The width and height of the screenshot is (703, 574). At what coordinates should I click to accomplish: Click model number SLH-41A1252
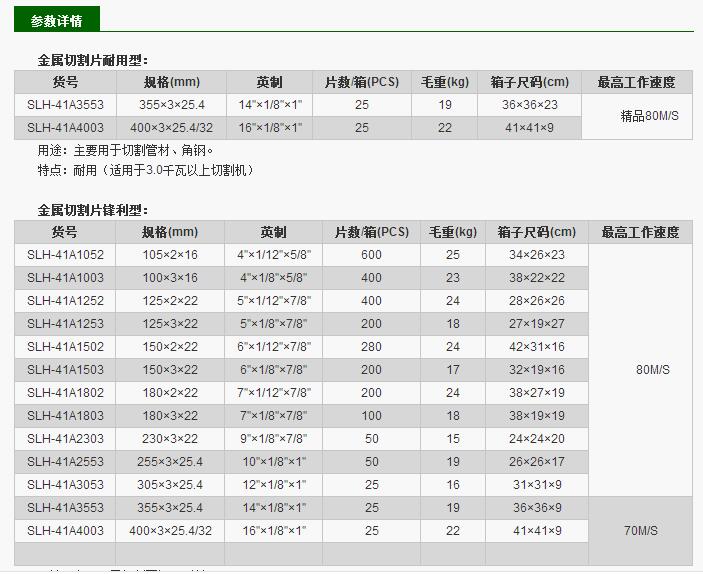[65, 301]
